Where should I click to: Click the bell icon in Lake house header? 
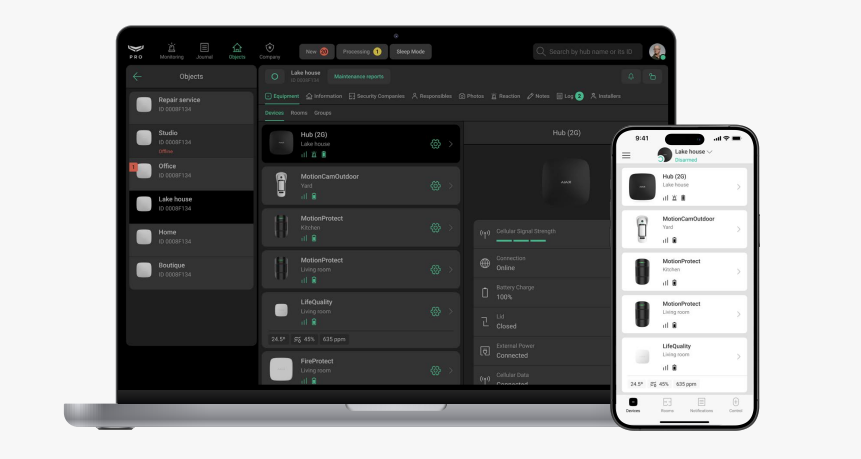pyautogui.click(x=630, y=76)
